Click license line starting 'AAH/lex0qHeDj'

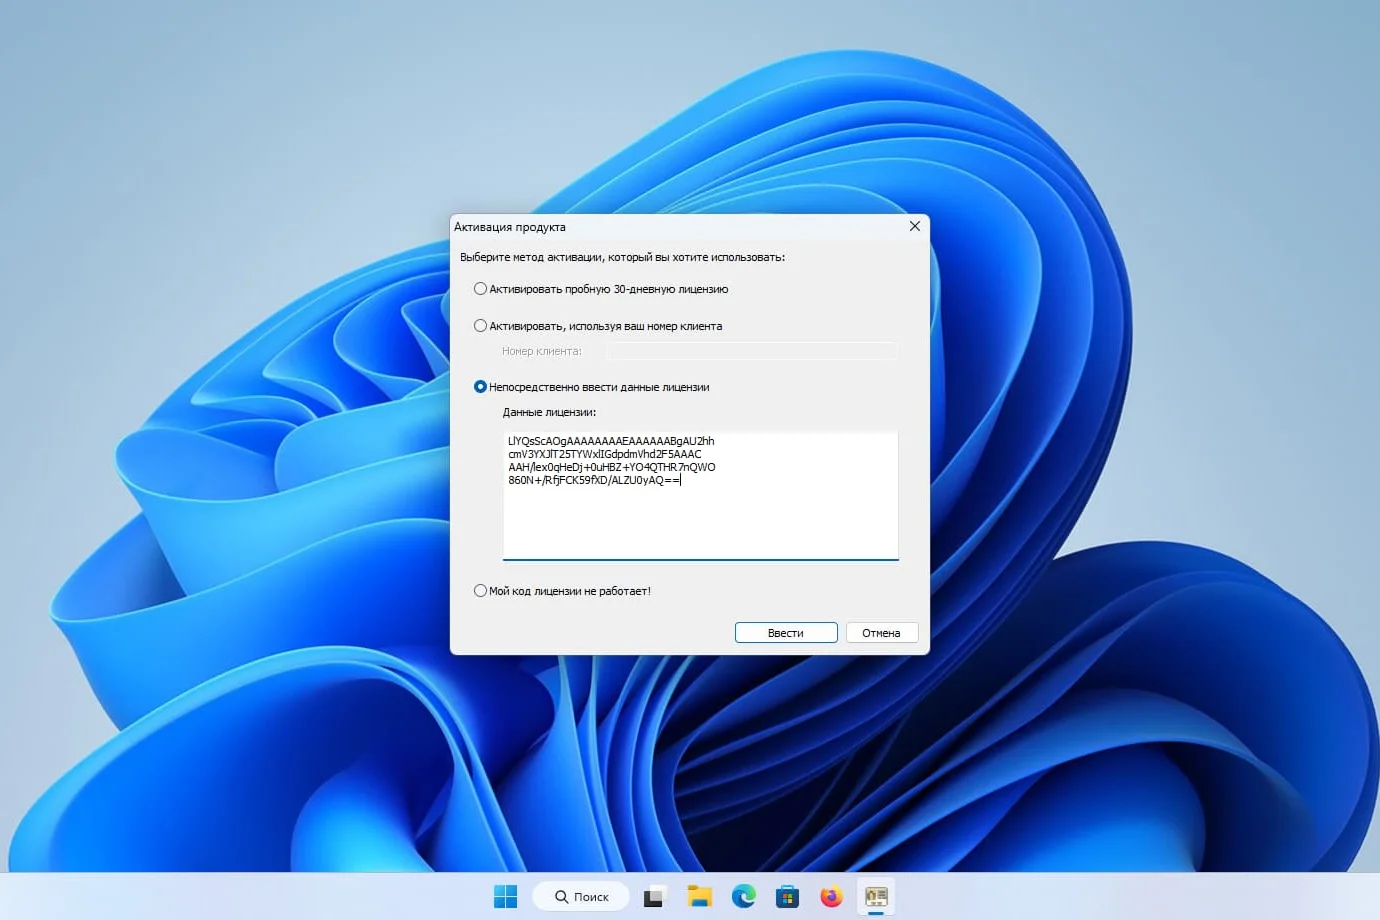tap(612, 467)
